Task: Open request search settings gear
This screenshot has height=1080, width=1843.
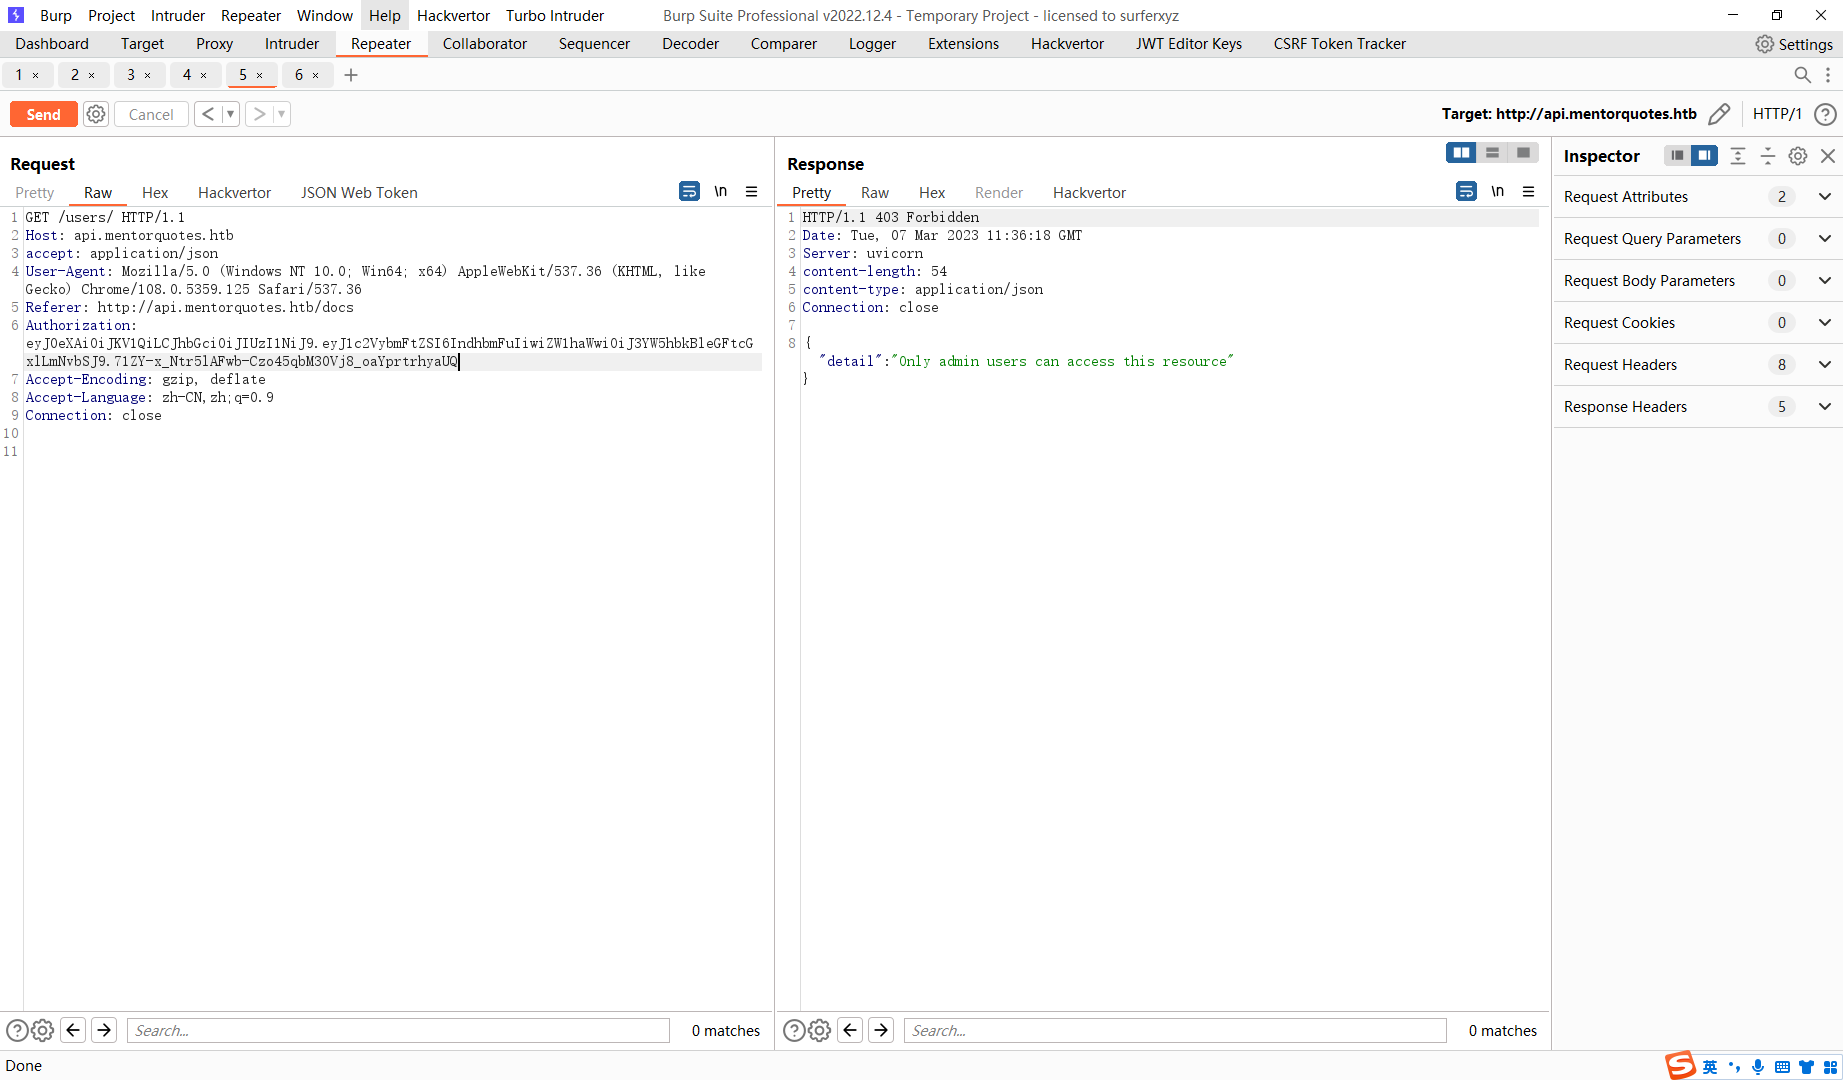Action: [x=42, y=1030]
